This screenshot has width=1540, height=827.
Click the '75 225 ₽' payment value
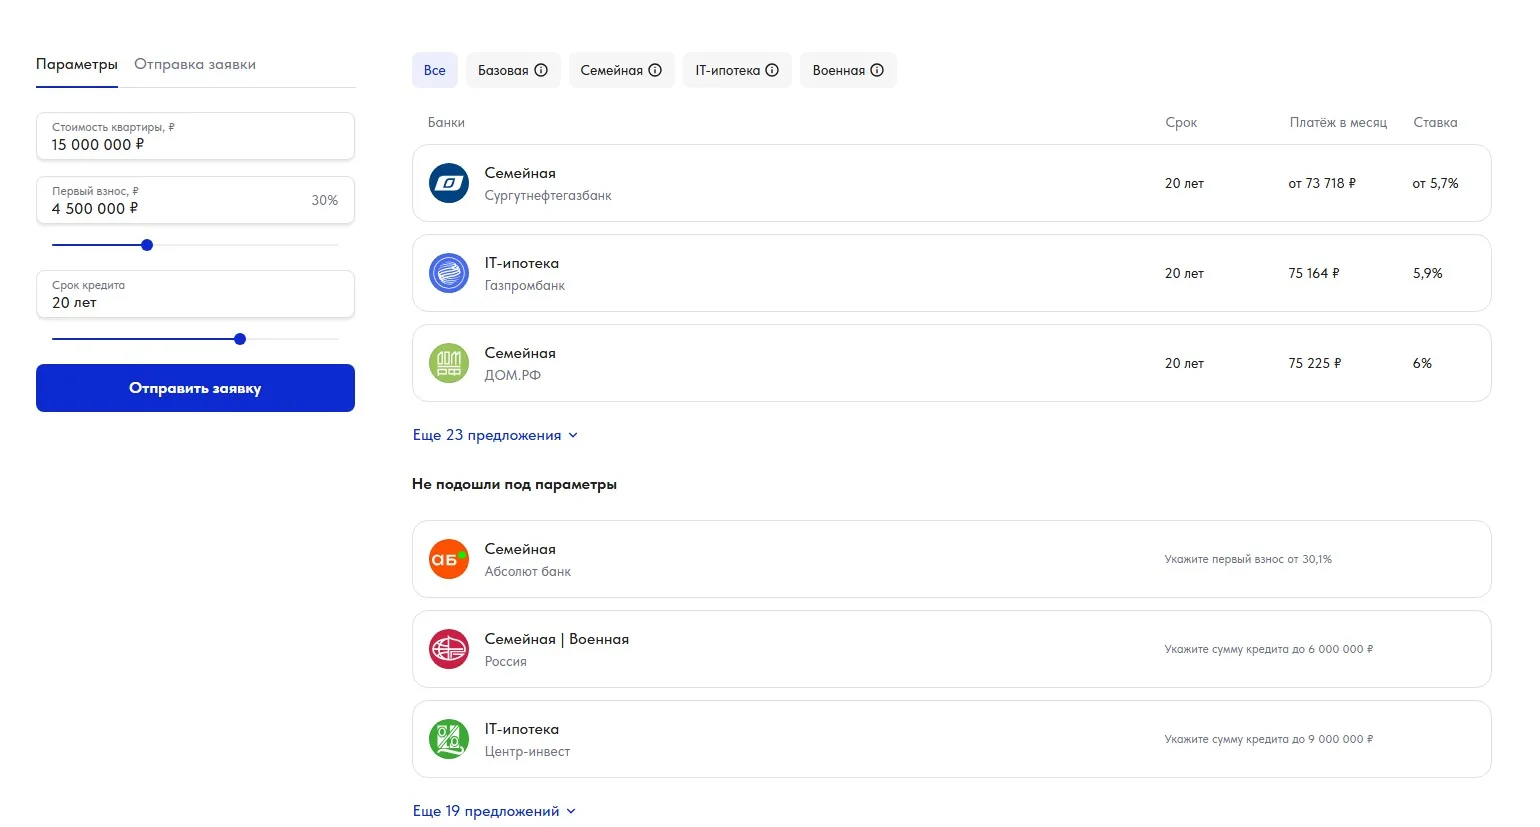[x=1315, y=363]
